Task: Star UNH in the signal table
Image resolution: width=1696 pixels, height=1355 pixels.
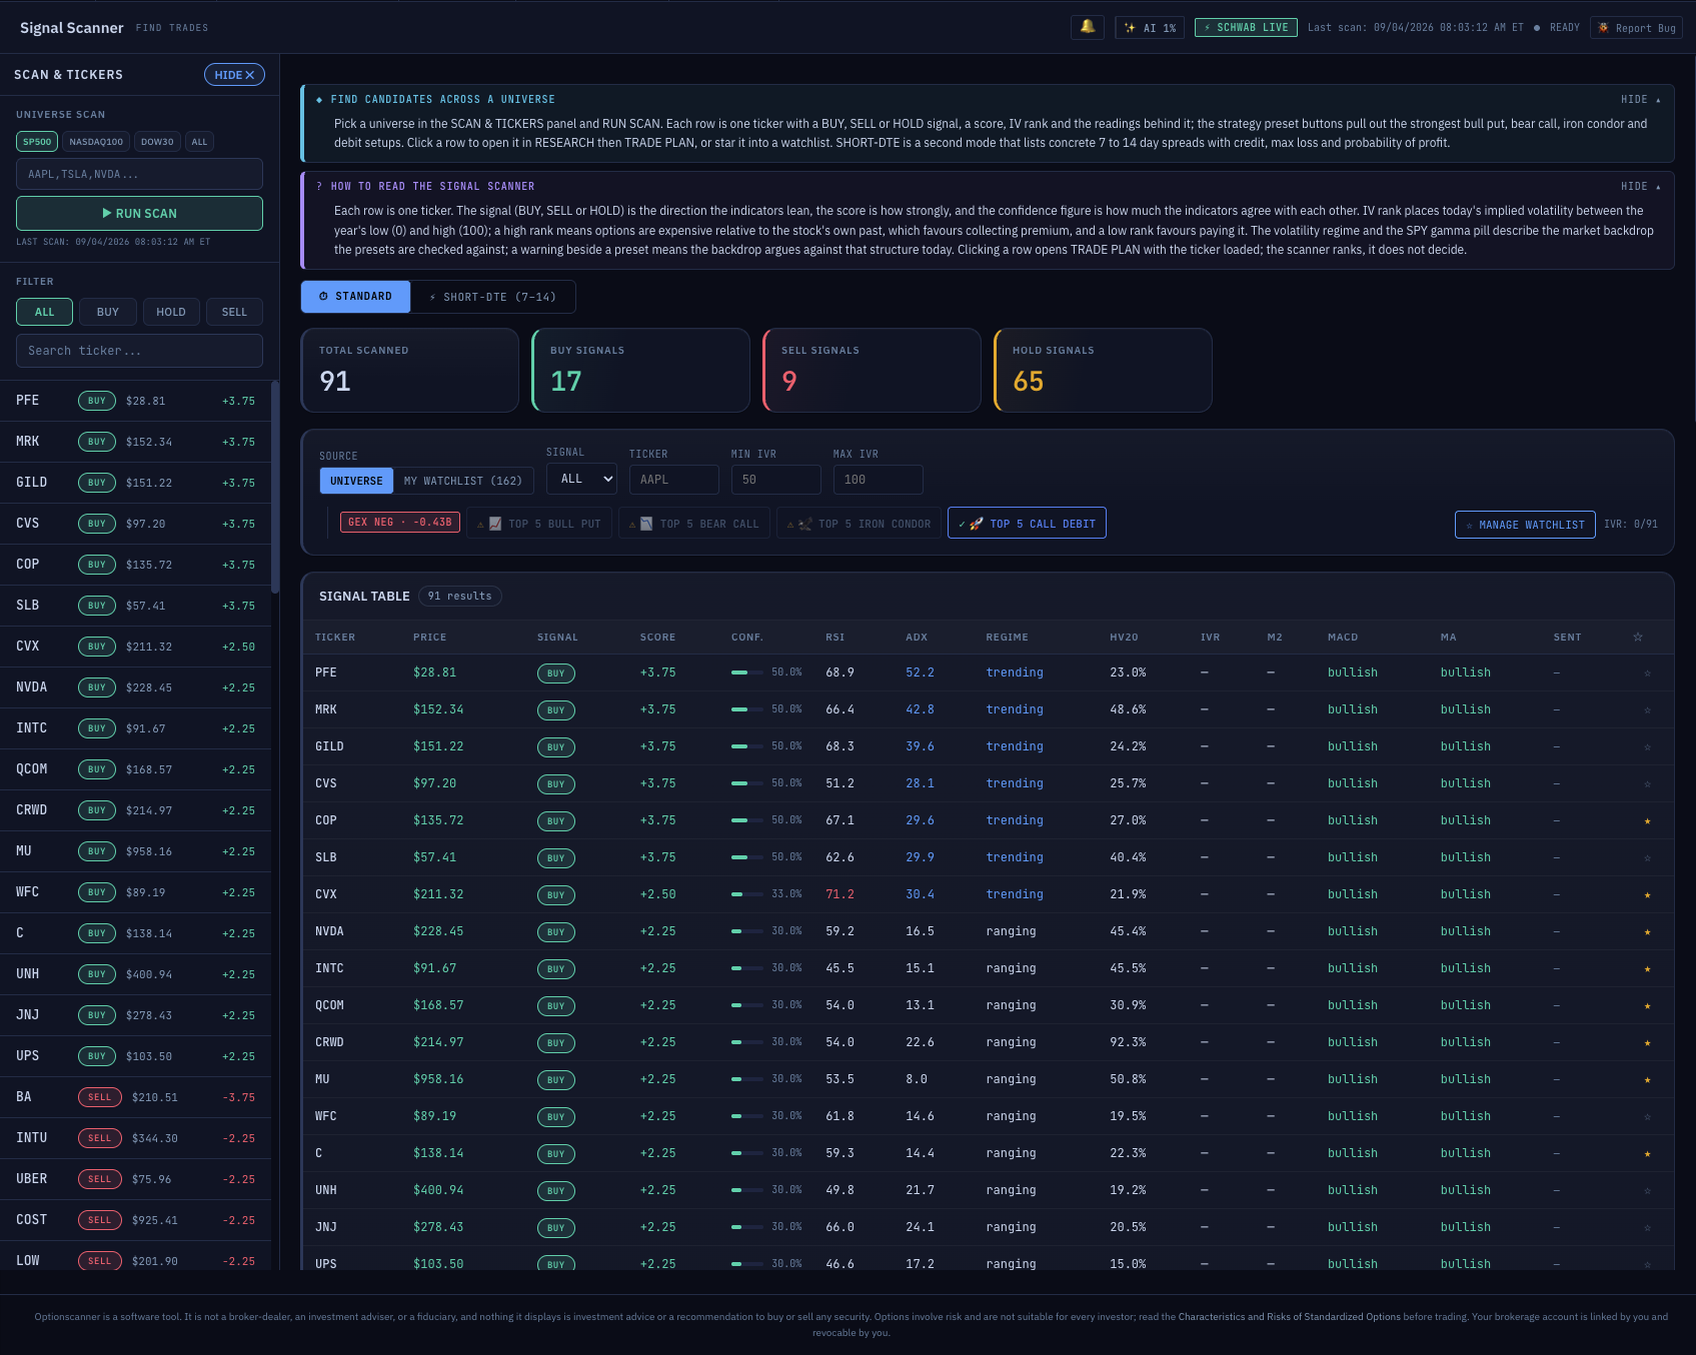Action: point(1647,1191)
